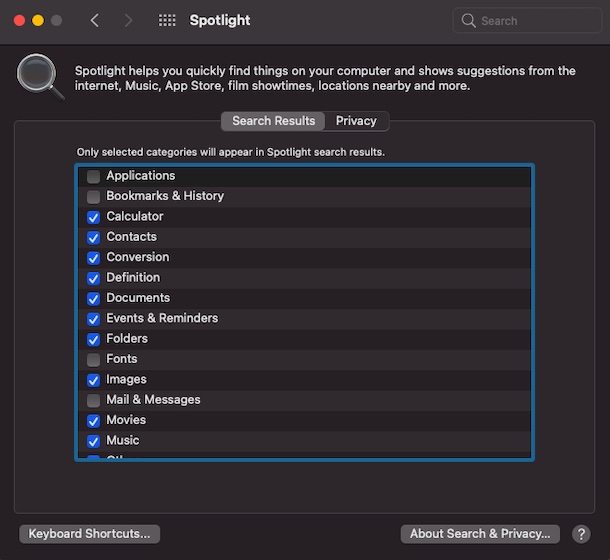The image size is (610, 560).
Task: Click the Calculator row text
Action: coord(135,216)
